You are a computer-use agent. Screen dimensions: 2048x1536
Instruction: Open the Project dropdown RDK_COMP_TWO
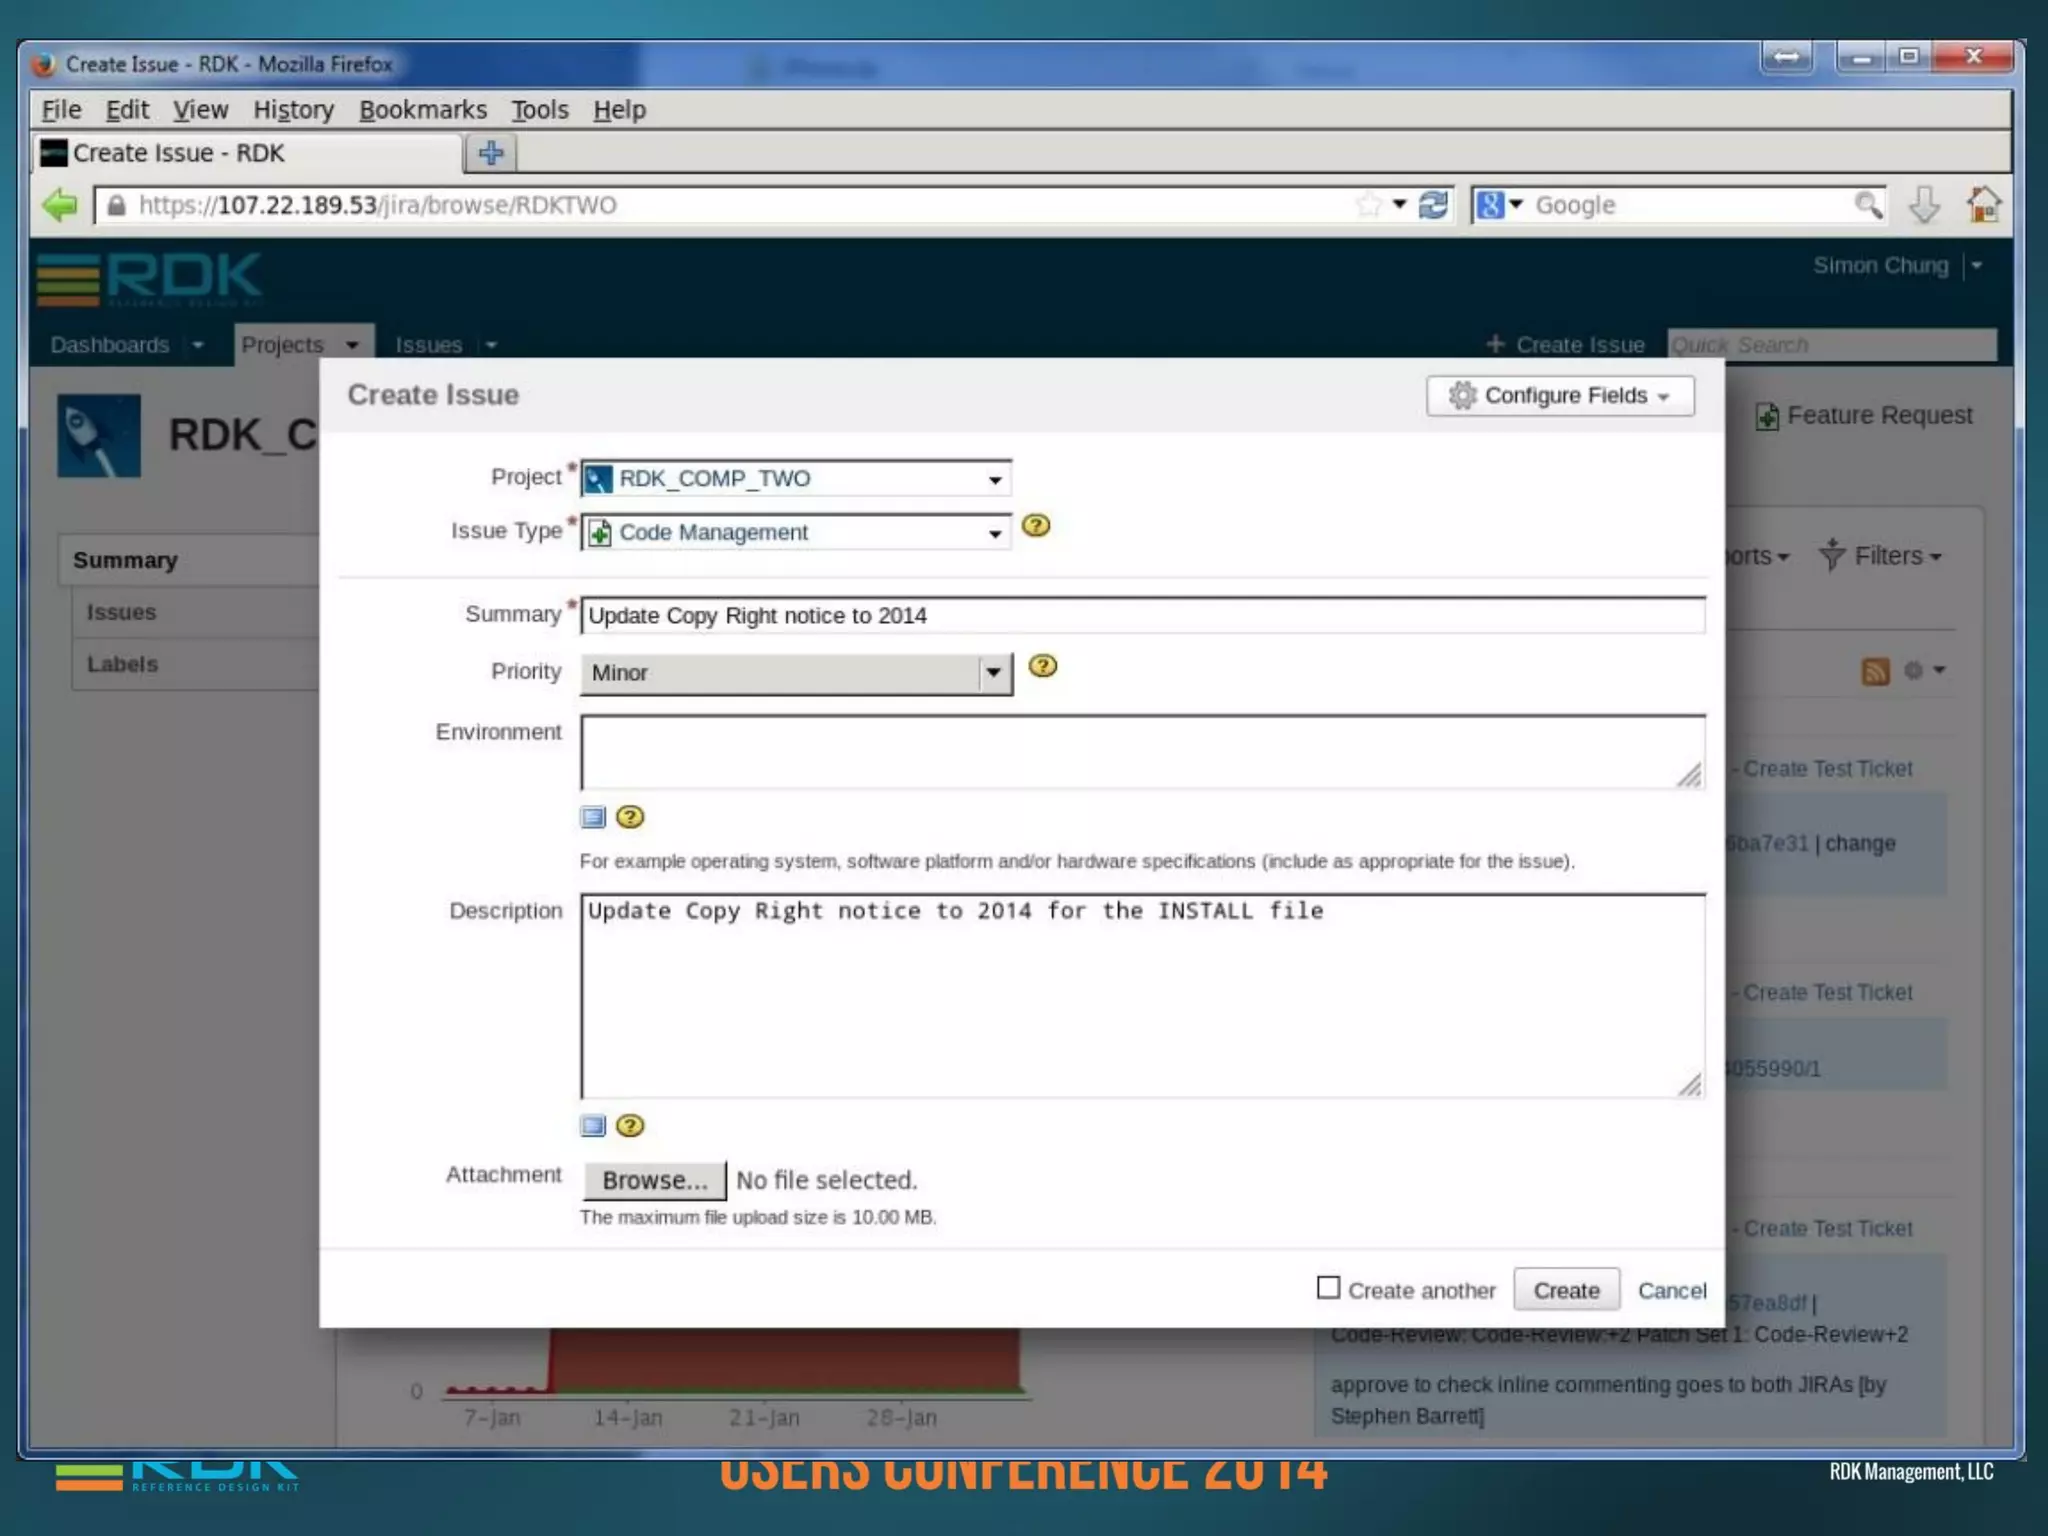point(796,478)
